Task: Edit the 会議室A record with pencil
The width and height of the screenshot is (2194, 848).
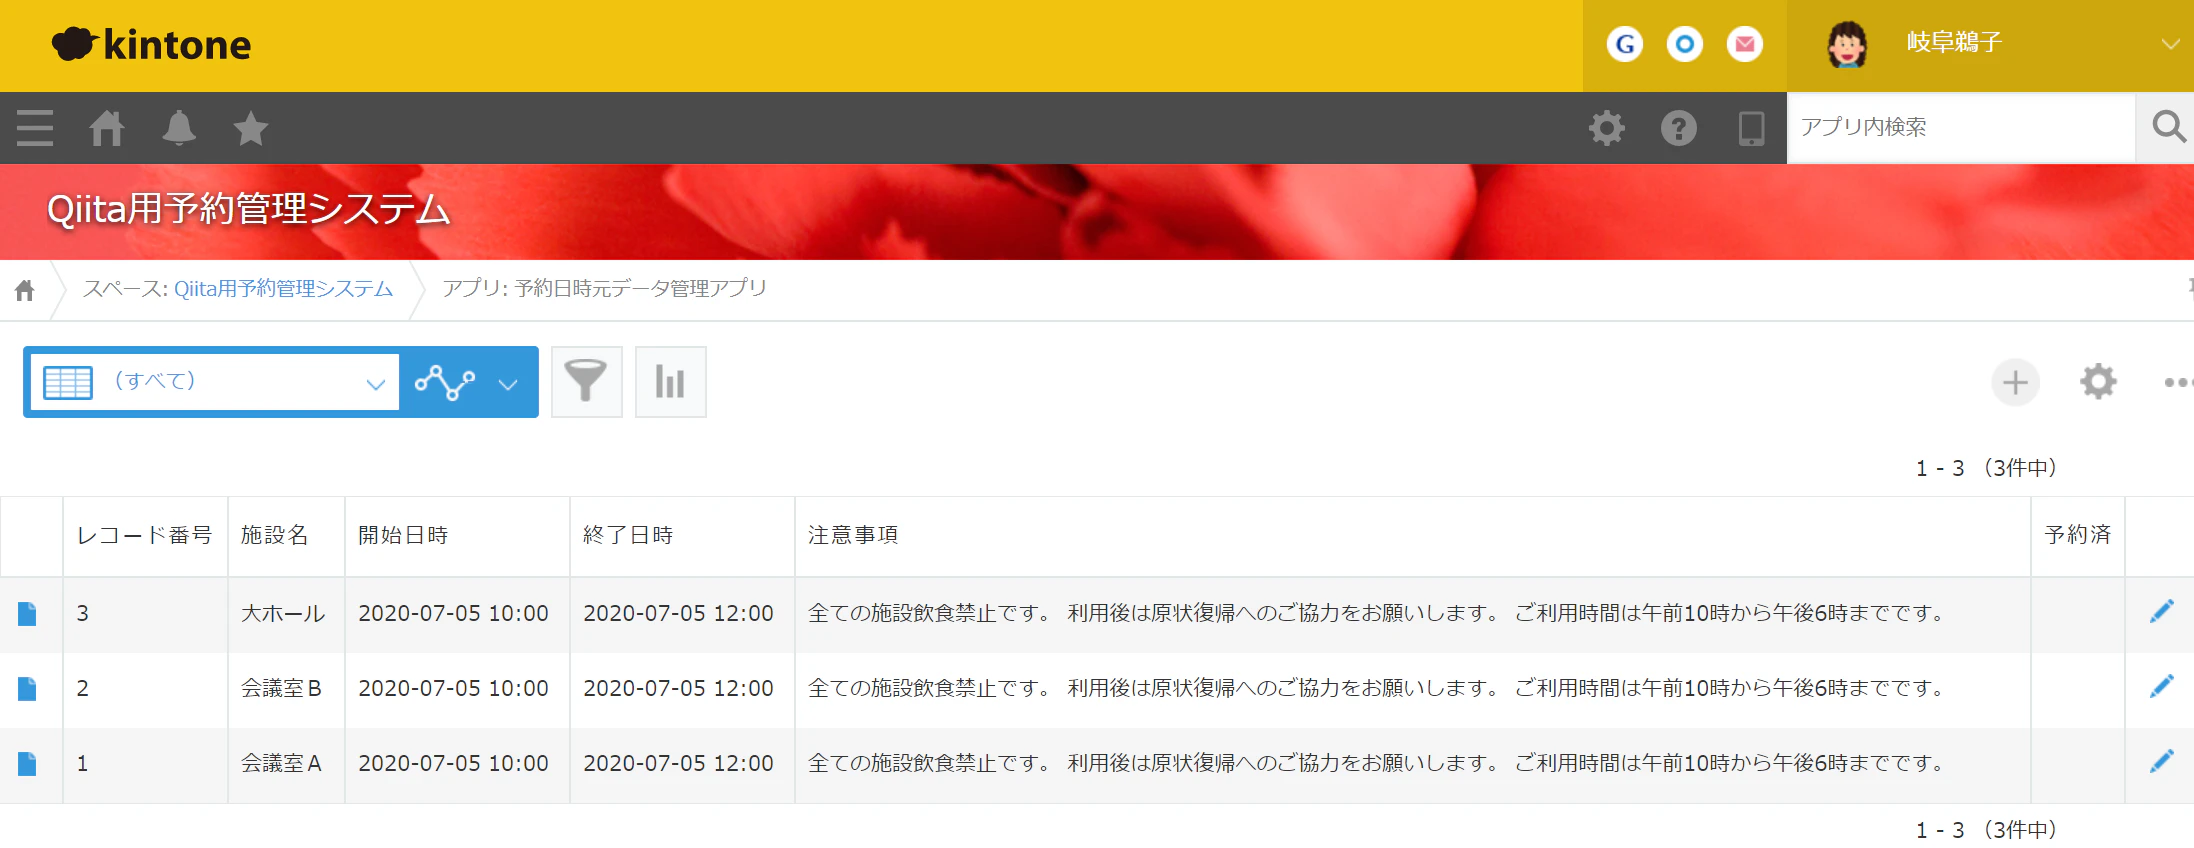Action: point(2161,762)
